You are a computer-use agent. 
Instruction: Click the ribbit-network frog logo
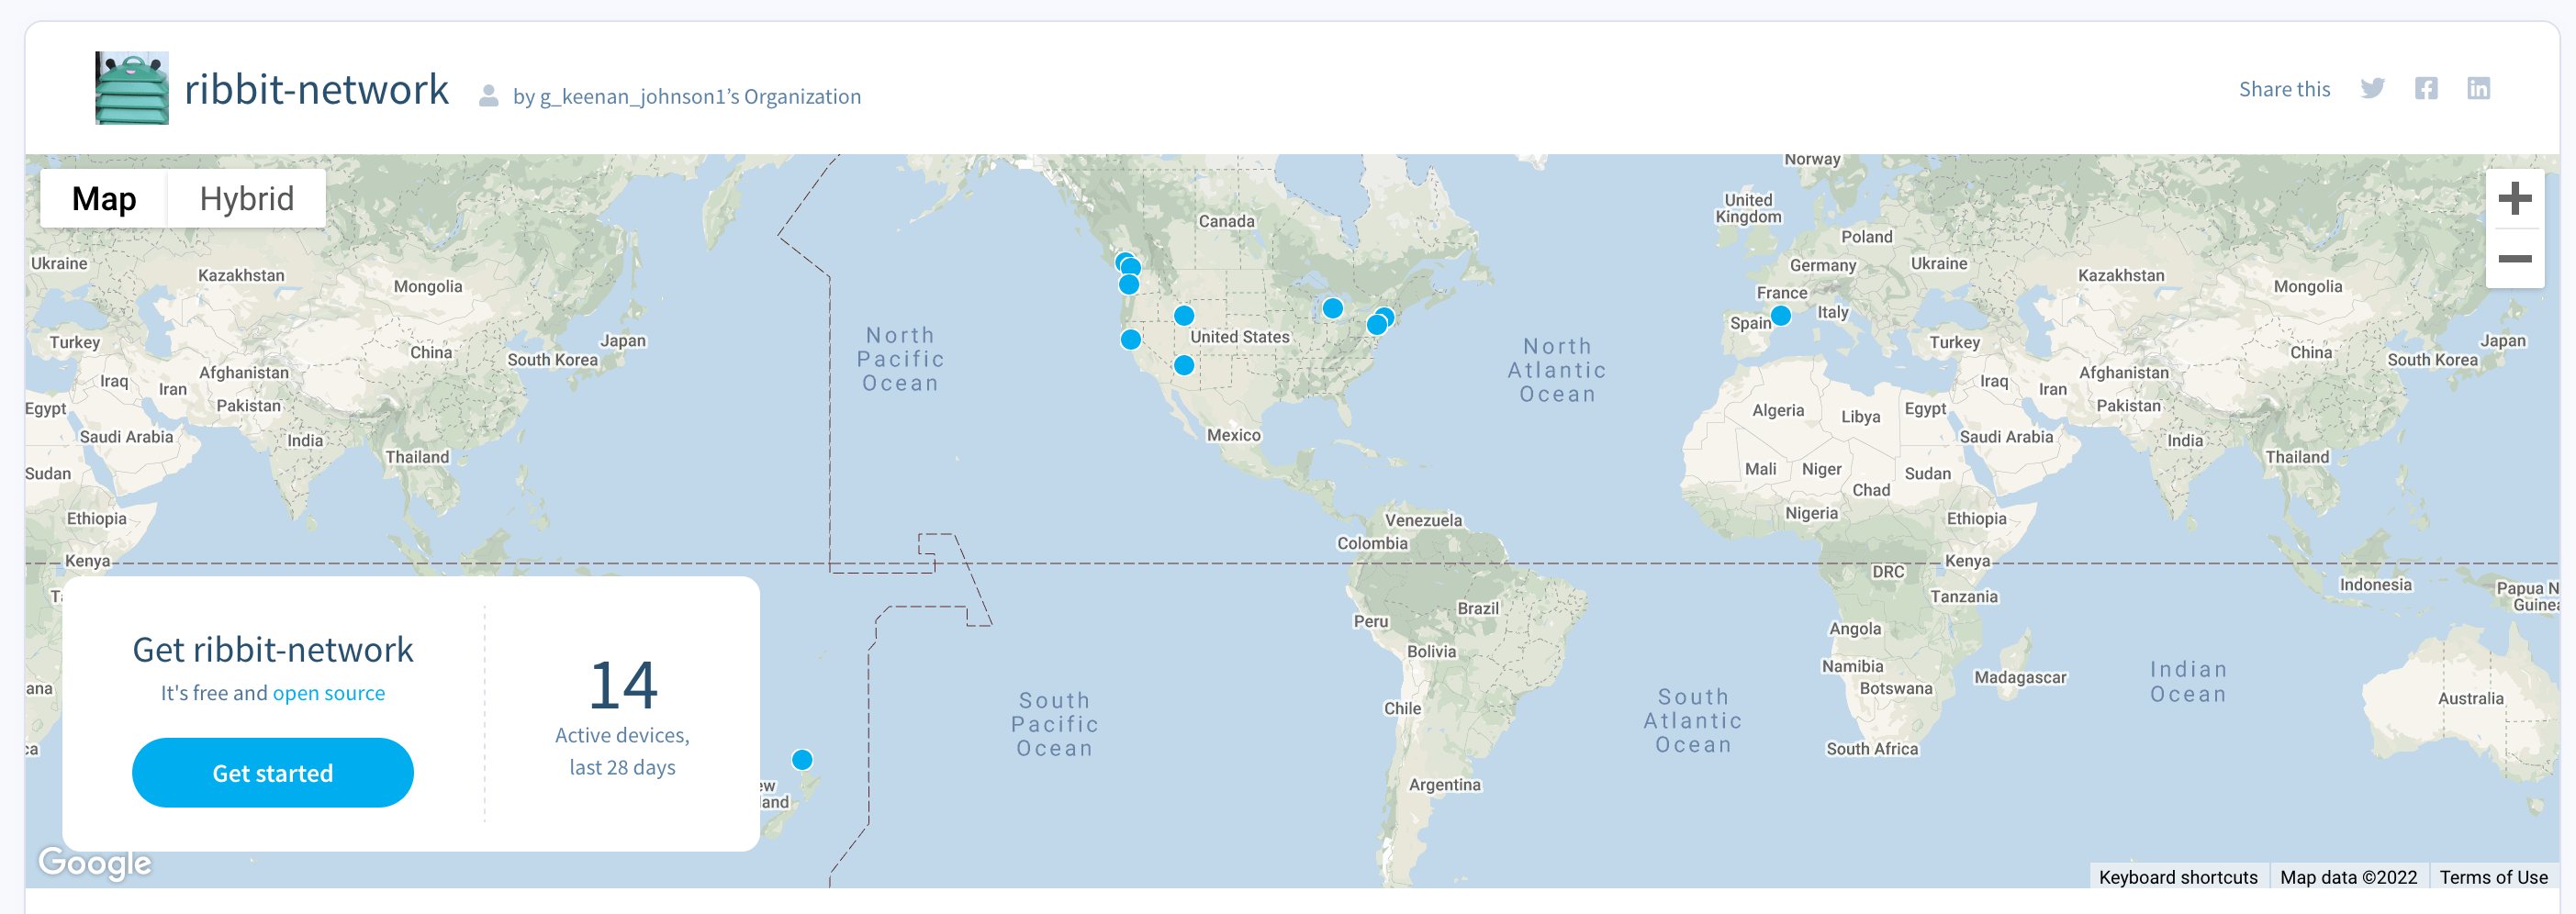coord(131,88)
